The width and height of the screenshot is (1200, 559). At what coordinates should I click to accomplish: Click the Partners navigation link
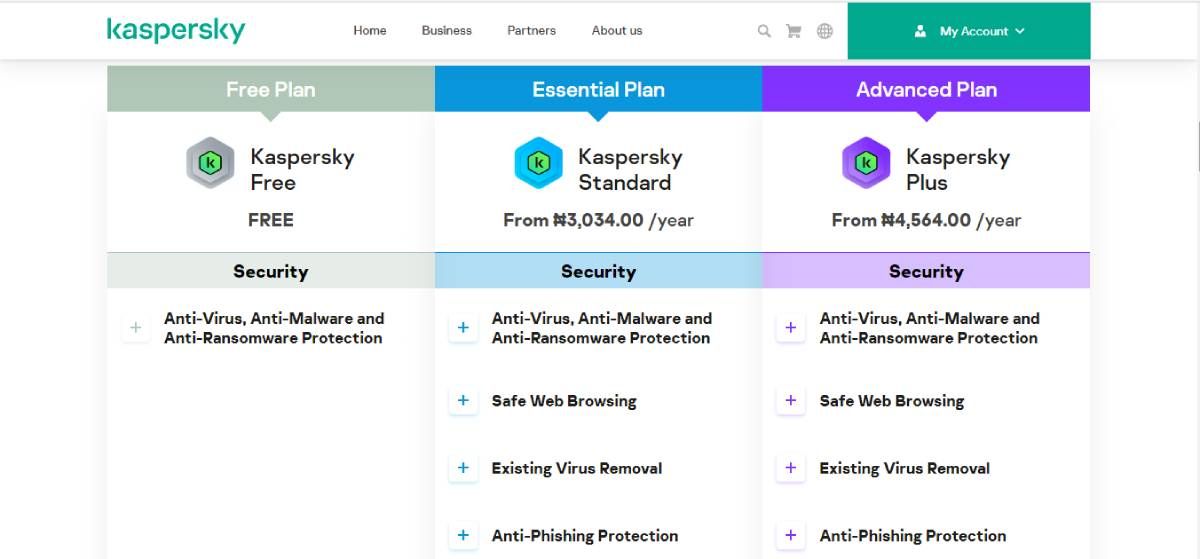[x=531, y=30]
